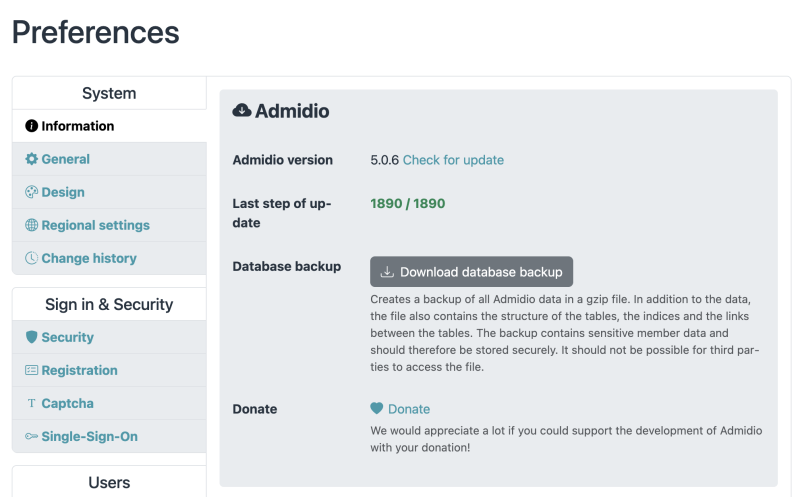This screenshot has height=497, width=800.
Task: Open Regional settings in sidebar
Action: [95, 225]
